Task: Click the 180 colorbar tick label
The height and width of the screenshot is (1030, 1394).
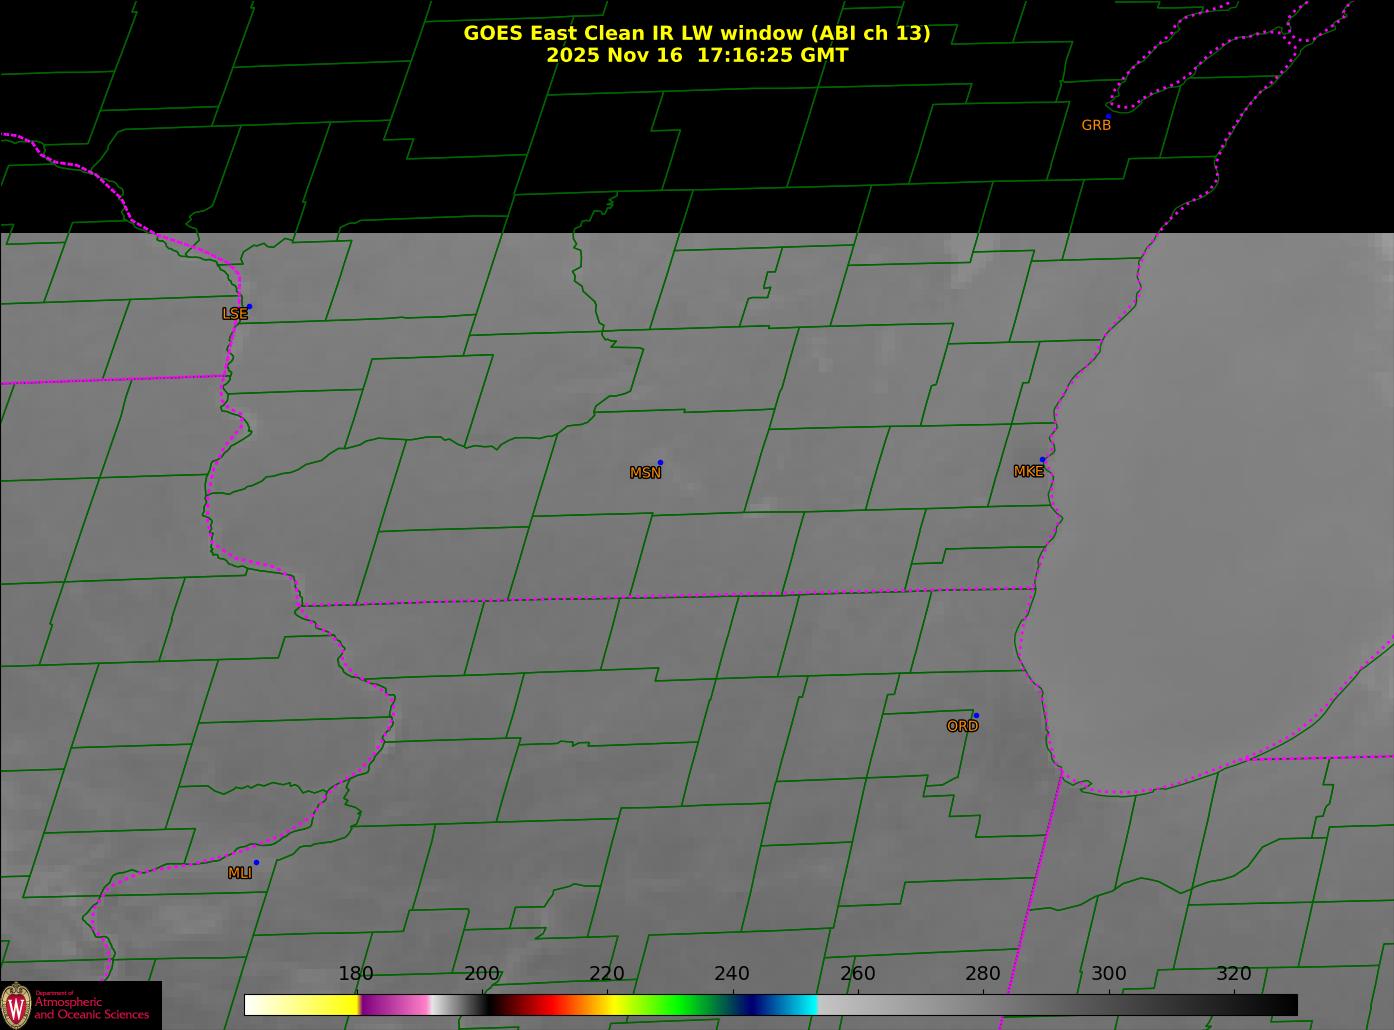Action: (356, 974)
